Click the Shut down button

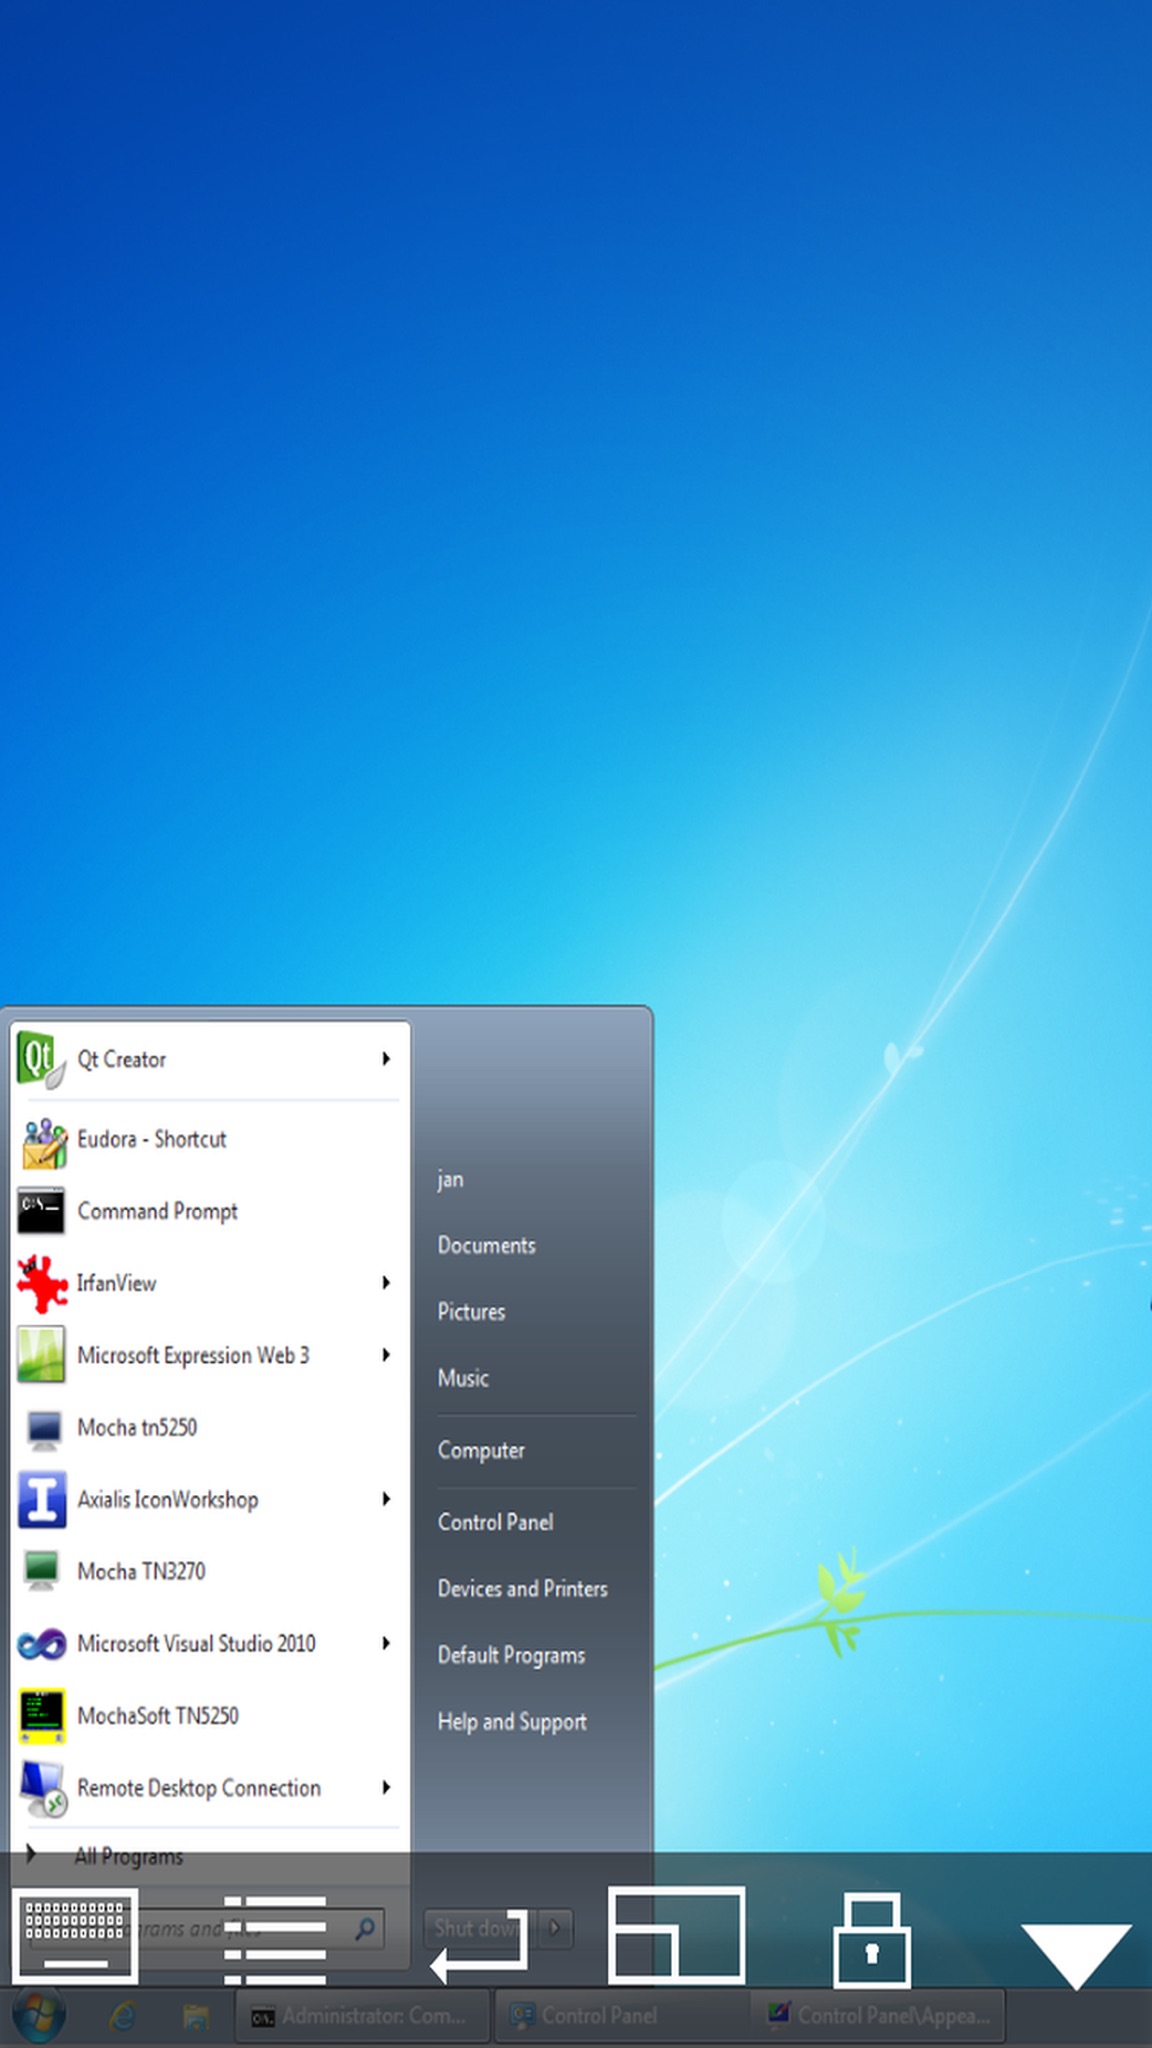(478, 1927)
